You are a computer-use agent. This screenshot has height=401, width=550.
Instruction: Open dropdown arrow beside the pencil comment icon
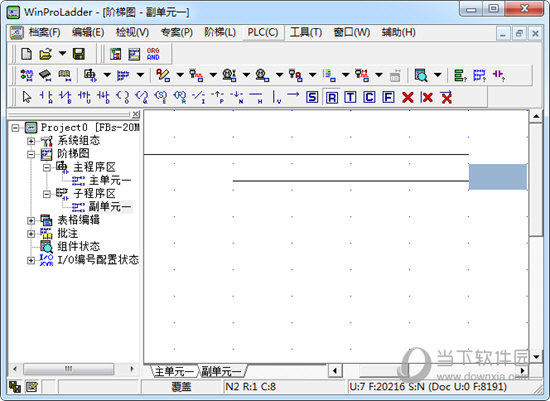pos(180,75)
